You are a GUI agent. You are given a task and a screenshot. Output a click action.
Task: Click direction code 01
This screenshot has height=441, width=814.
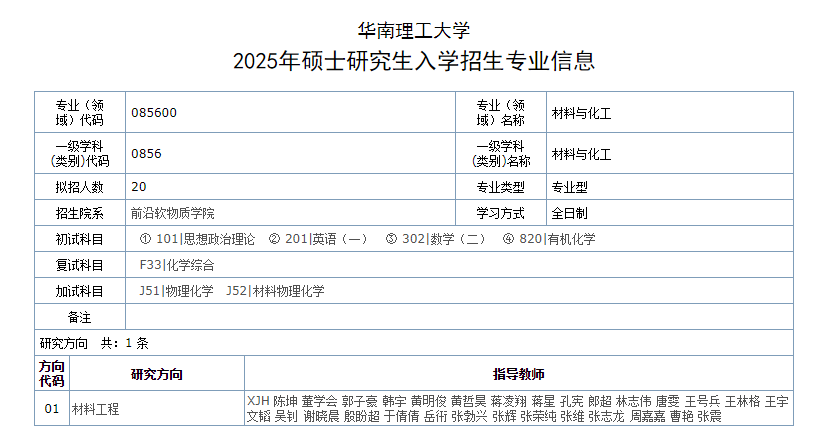click(x=52, y=409)
